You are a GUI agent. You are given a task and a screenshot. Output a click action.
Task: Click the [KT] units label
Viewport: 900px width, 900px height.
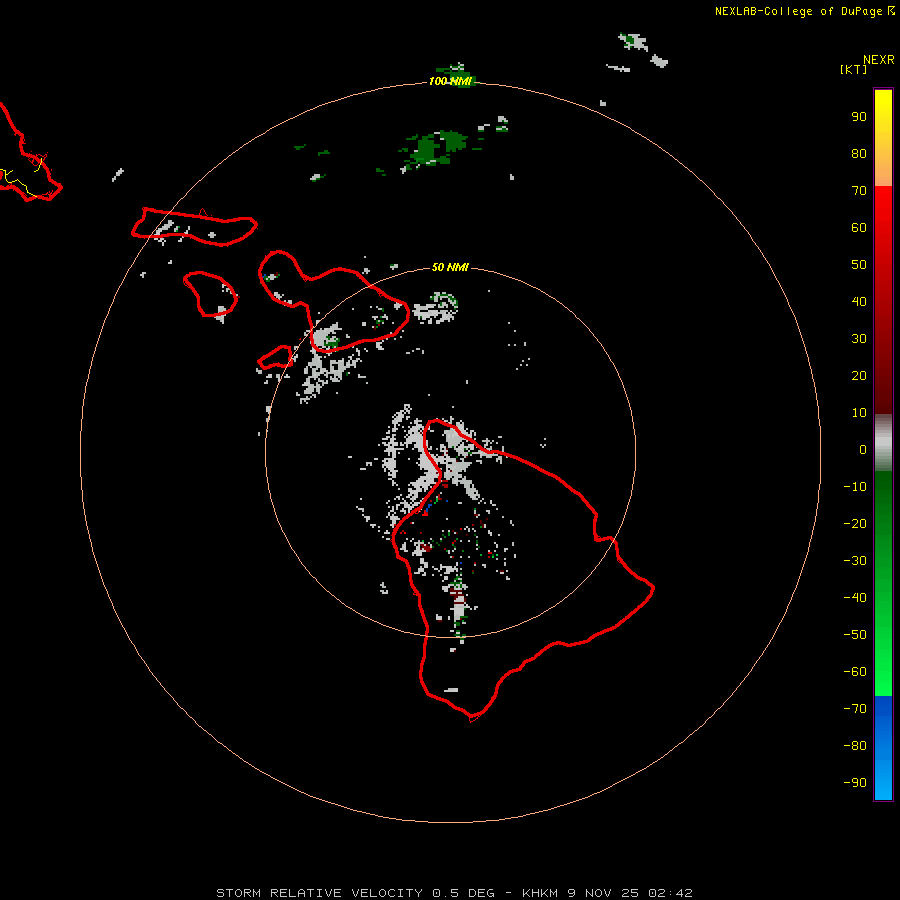[854, 69]
